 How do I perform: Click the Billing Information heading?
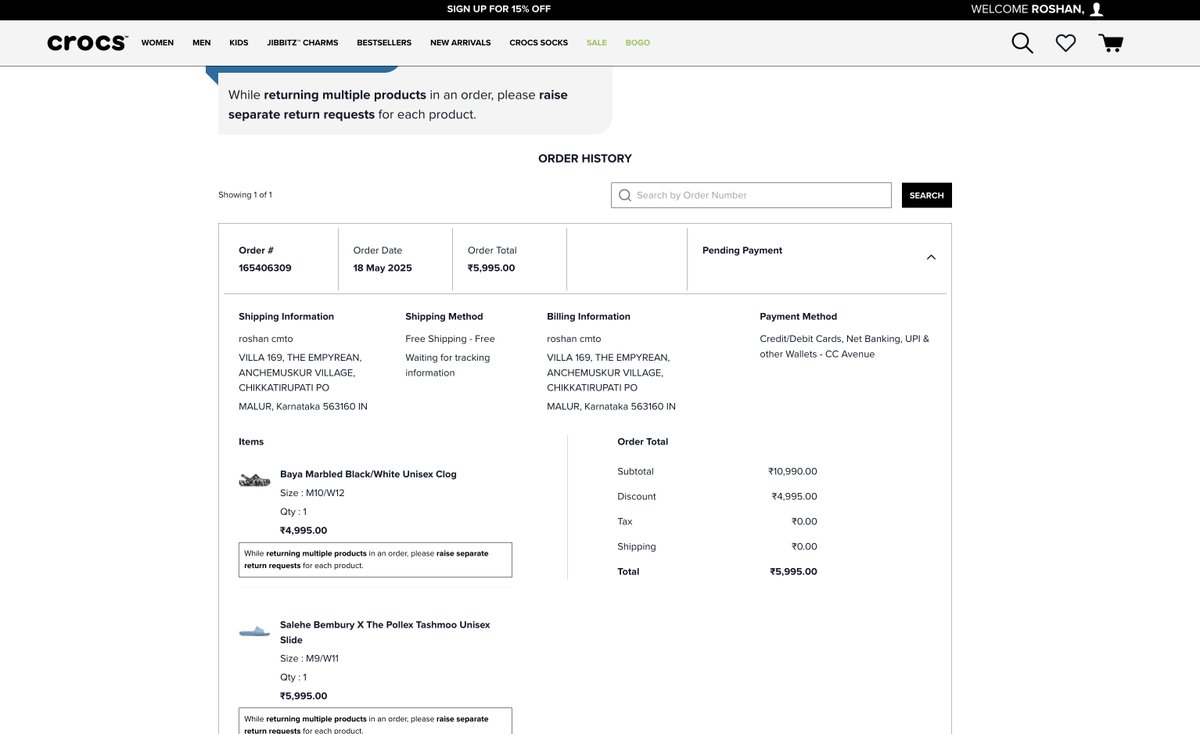[588, 316]
